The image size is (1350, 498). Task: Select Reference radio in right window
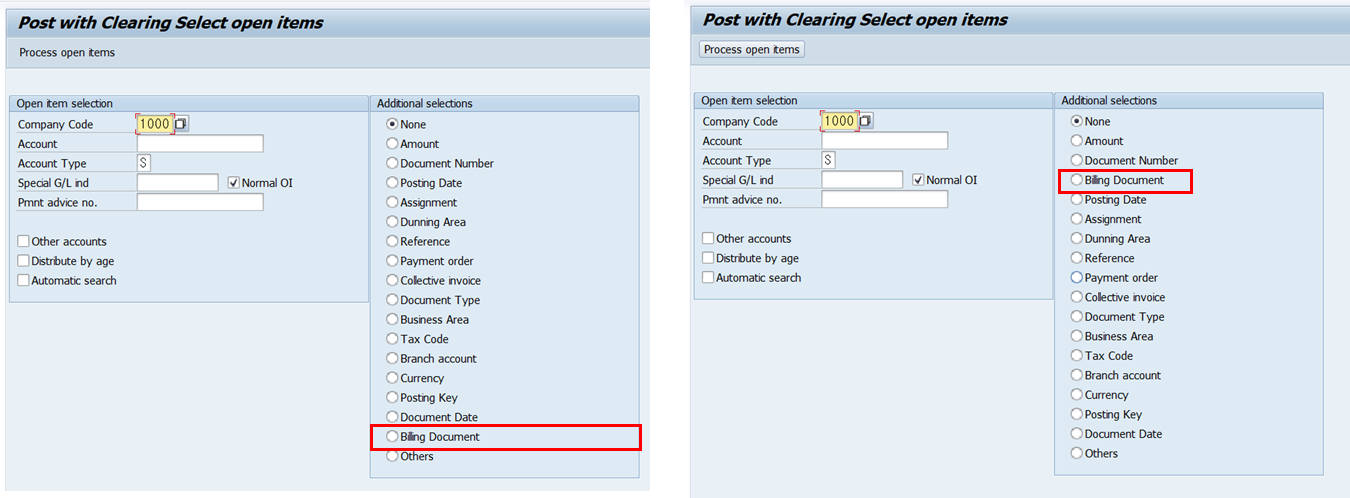[1076, 258]
